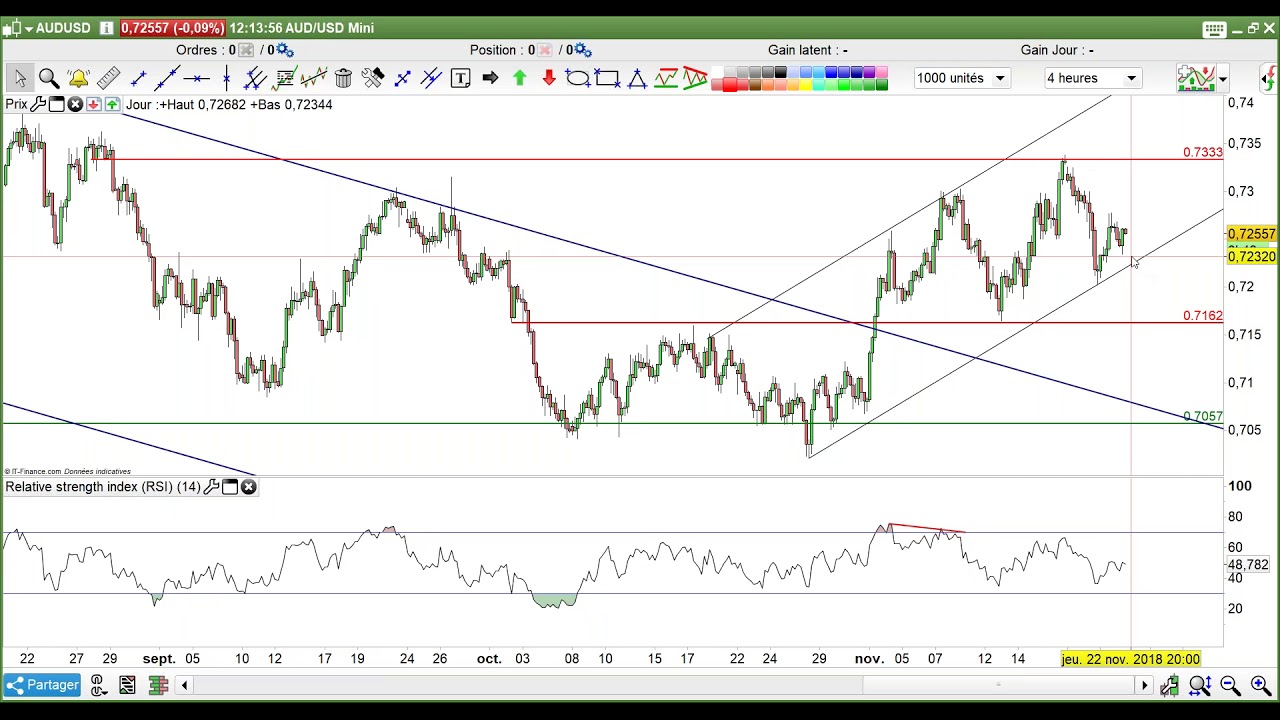Activate the magnifying glass zoom tool
The image size is (1280, 720).
click(x=48, y=78)
